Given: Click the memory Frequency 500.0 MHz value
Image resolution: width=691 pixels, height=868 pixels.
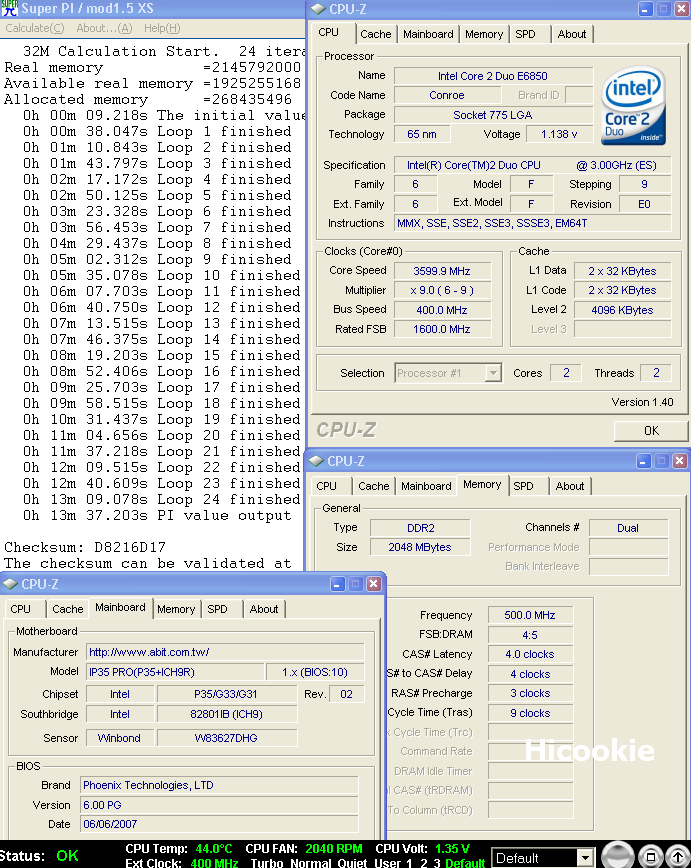Looking at the screenshot, I should tap(530, 615).
